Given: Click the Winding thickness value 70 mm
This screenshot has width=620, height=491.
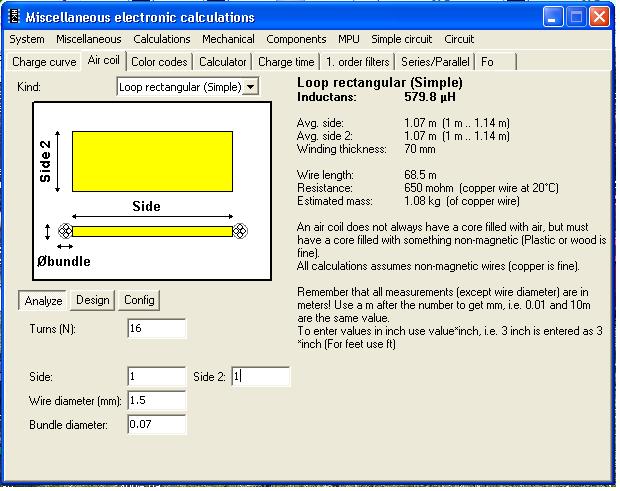Looking at the screenshot, I should tap(420, 149).
